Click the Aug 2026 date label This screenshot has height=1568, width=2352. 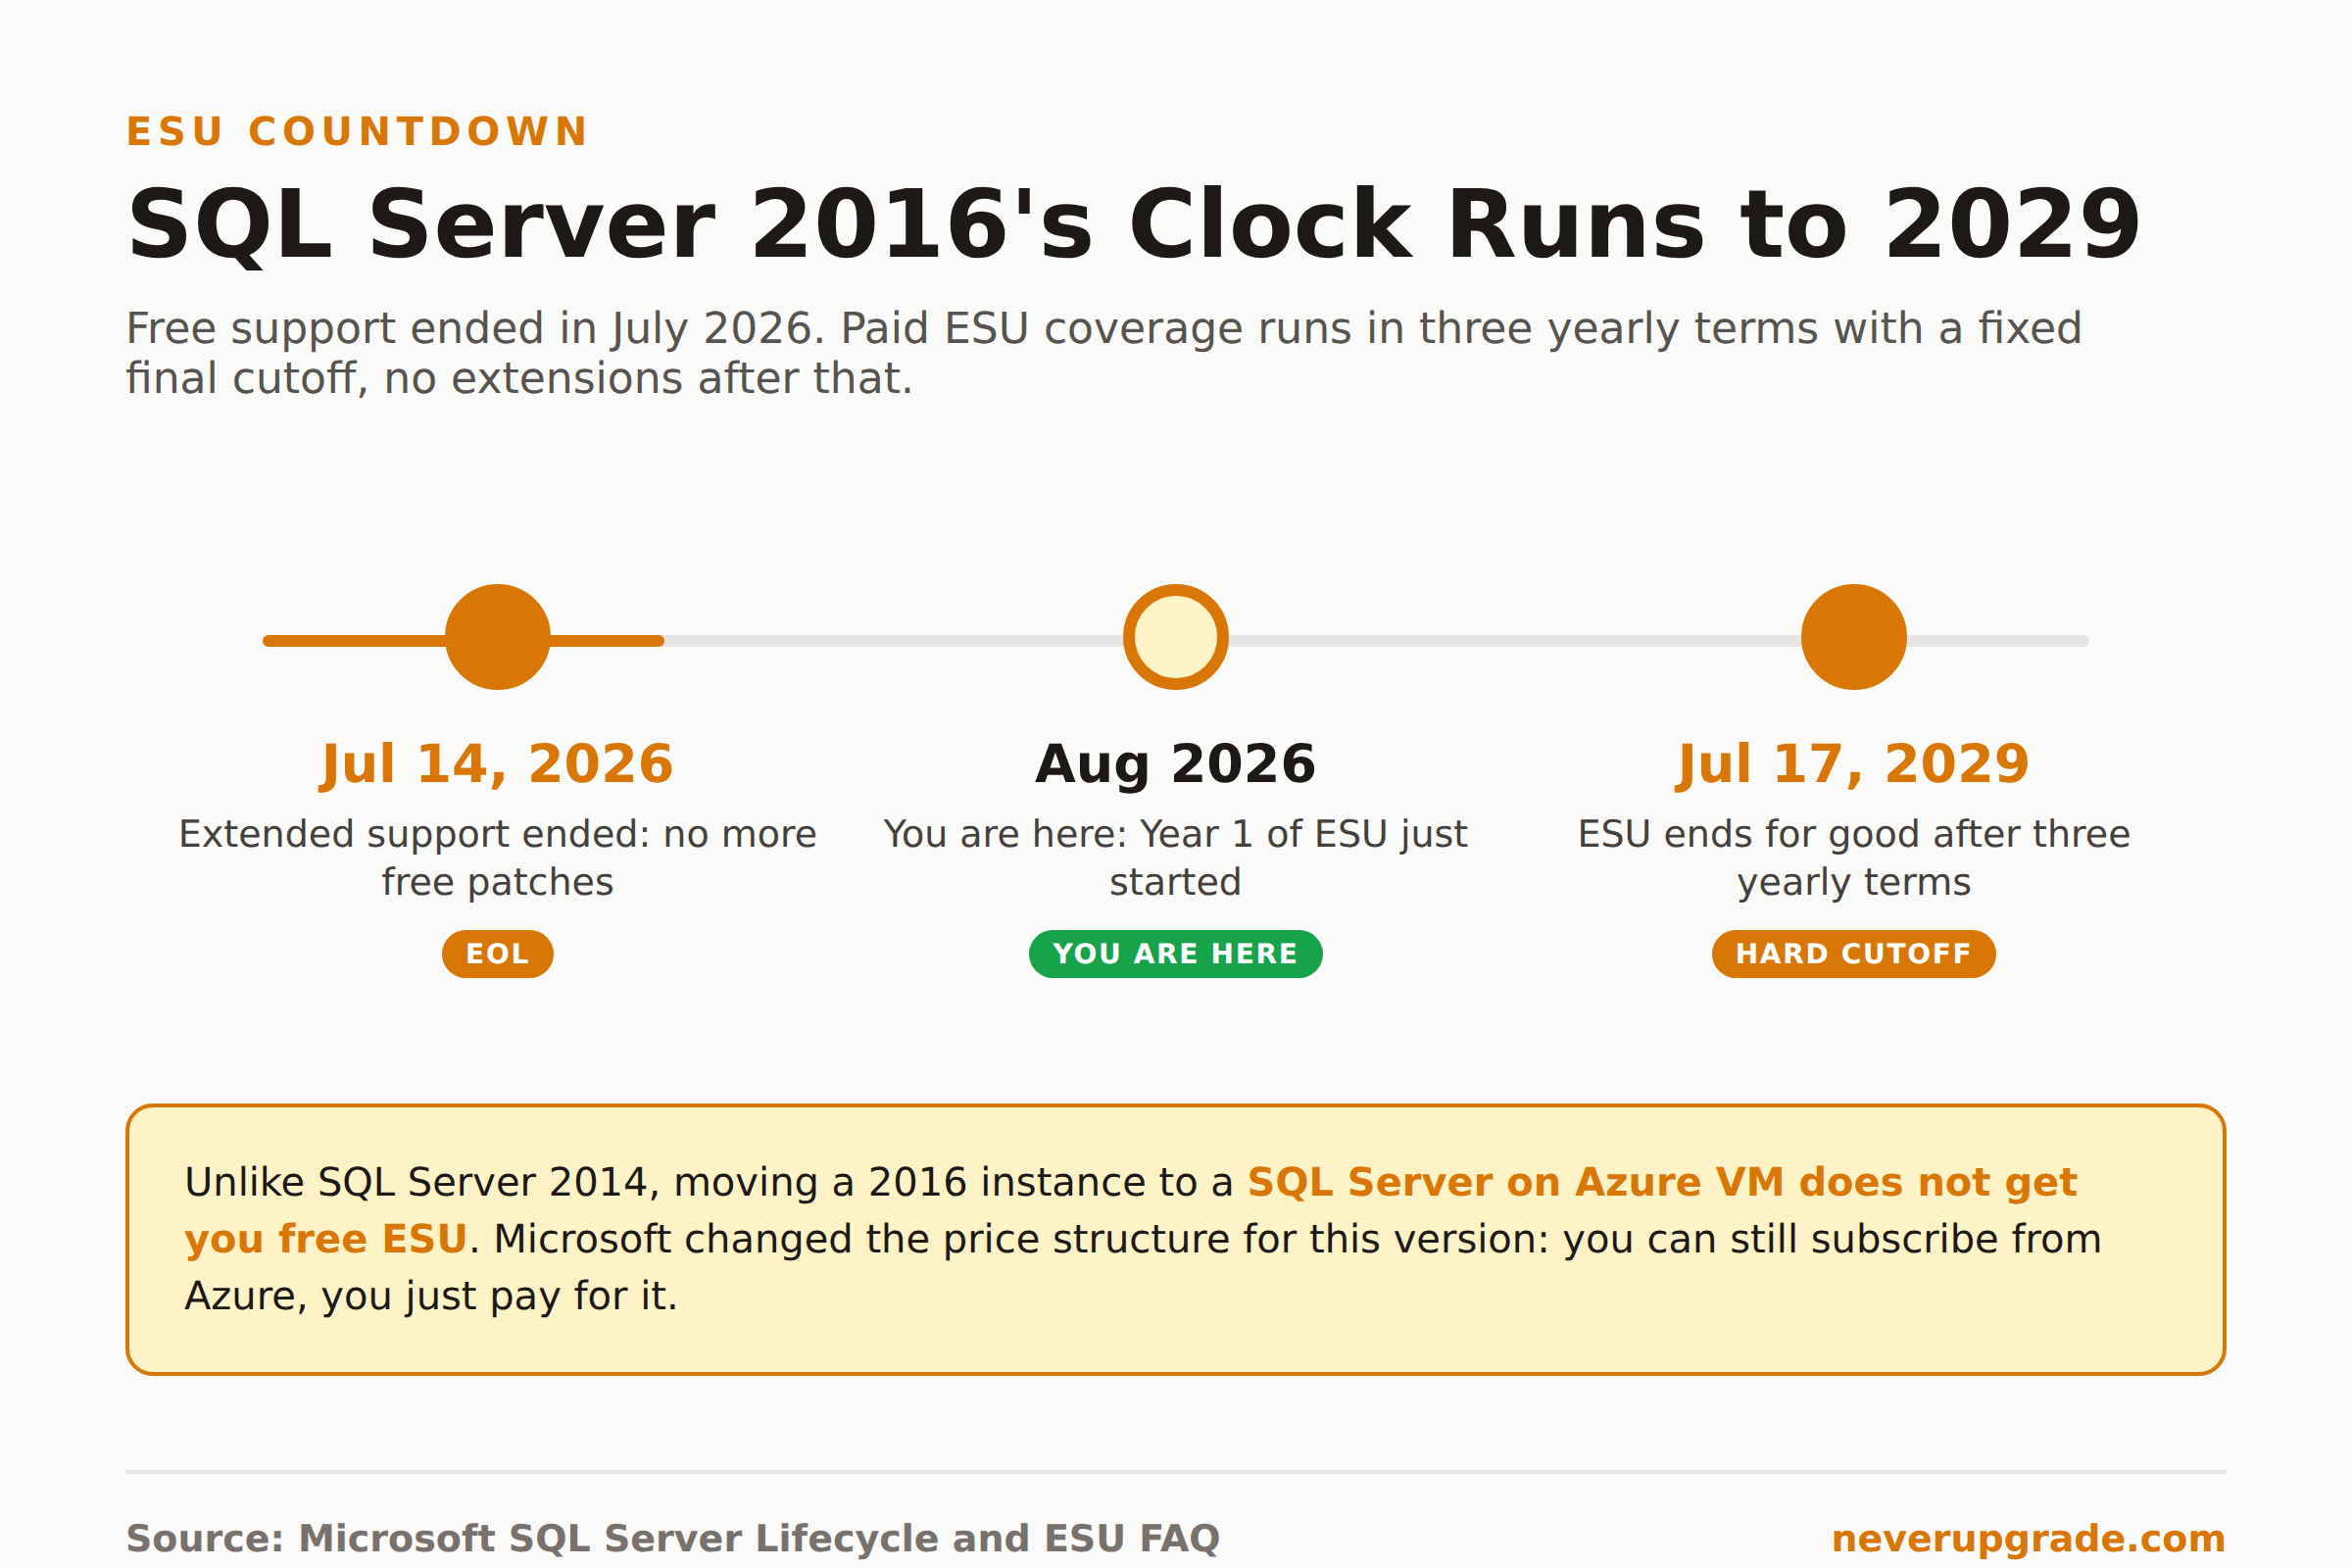[1176, 764]
